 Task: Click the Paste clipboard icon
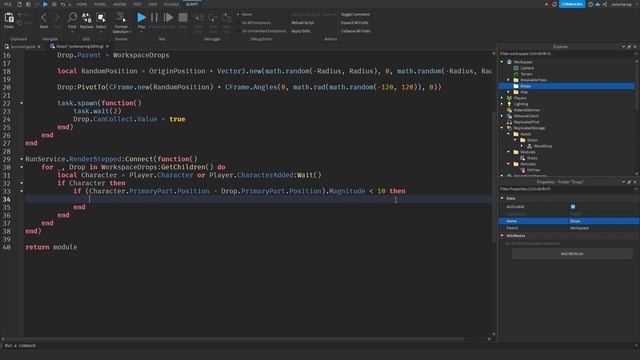tap(9, 18)
